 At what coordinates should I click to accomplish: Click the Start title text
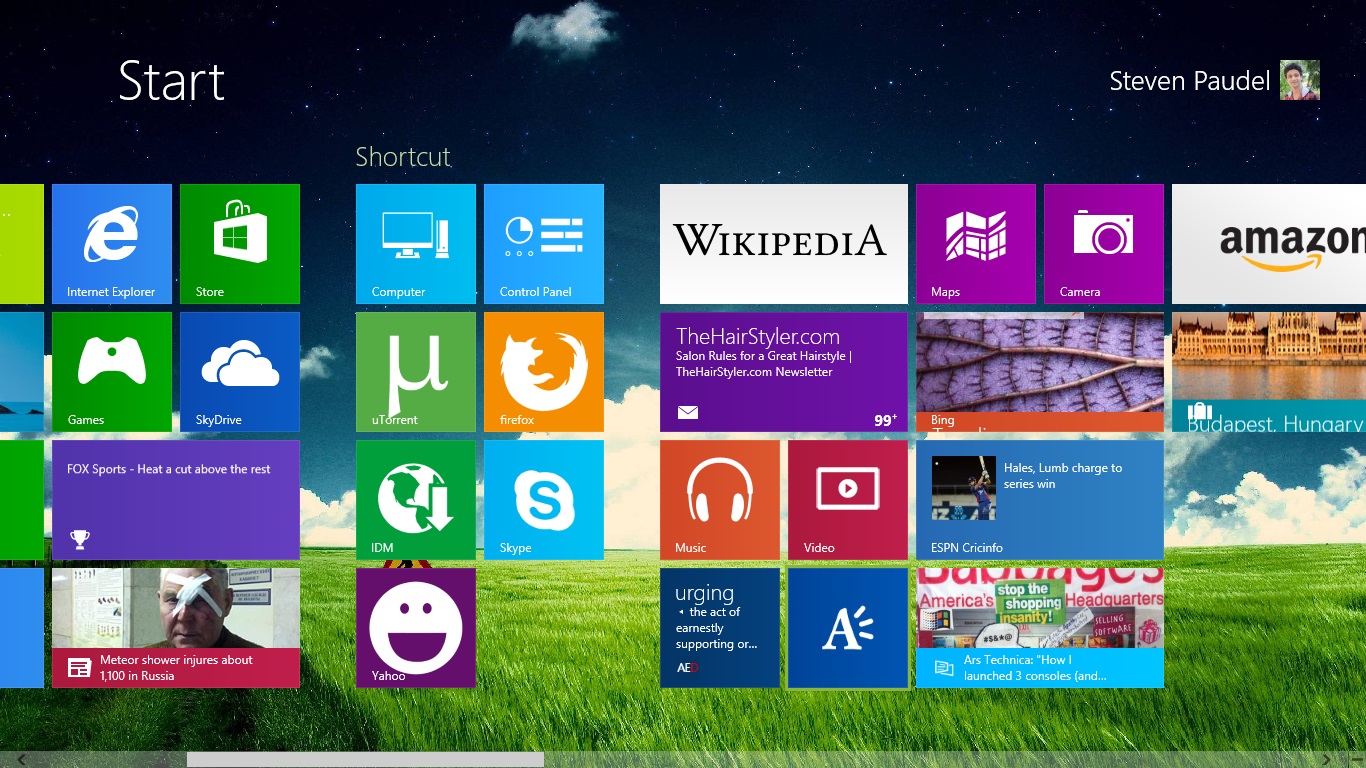point(171,81)
